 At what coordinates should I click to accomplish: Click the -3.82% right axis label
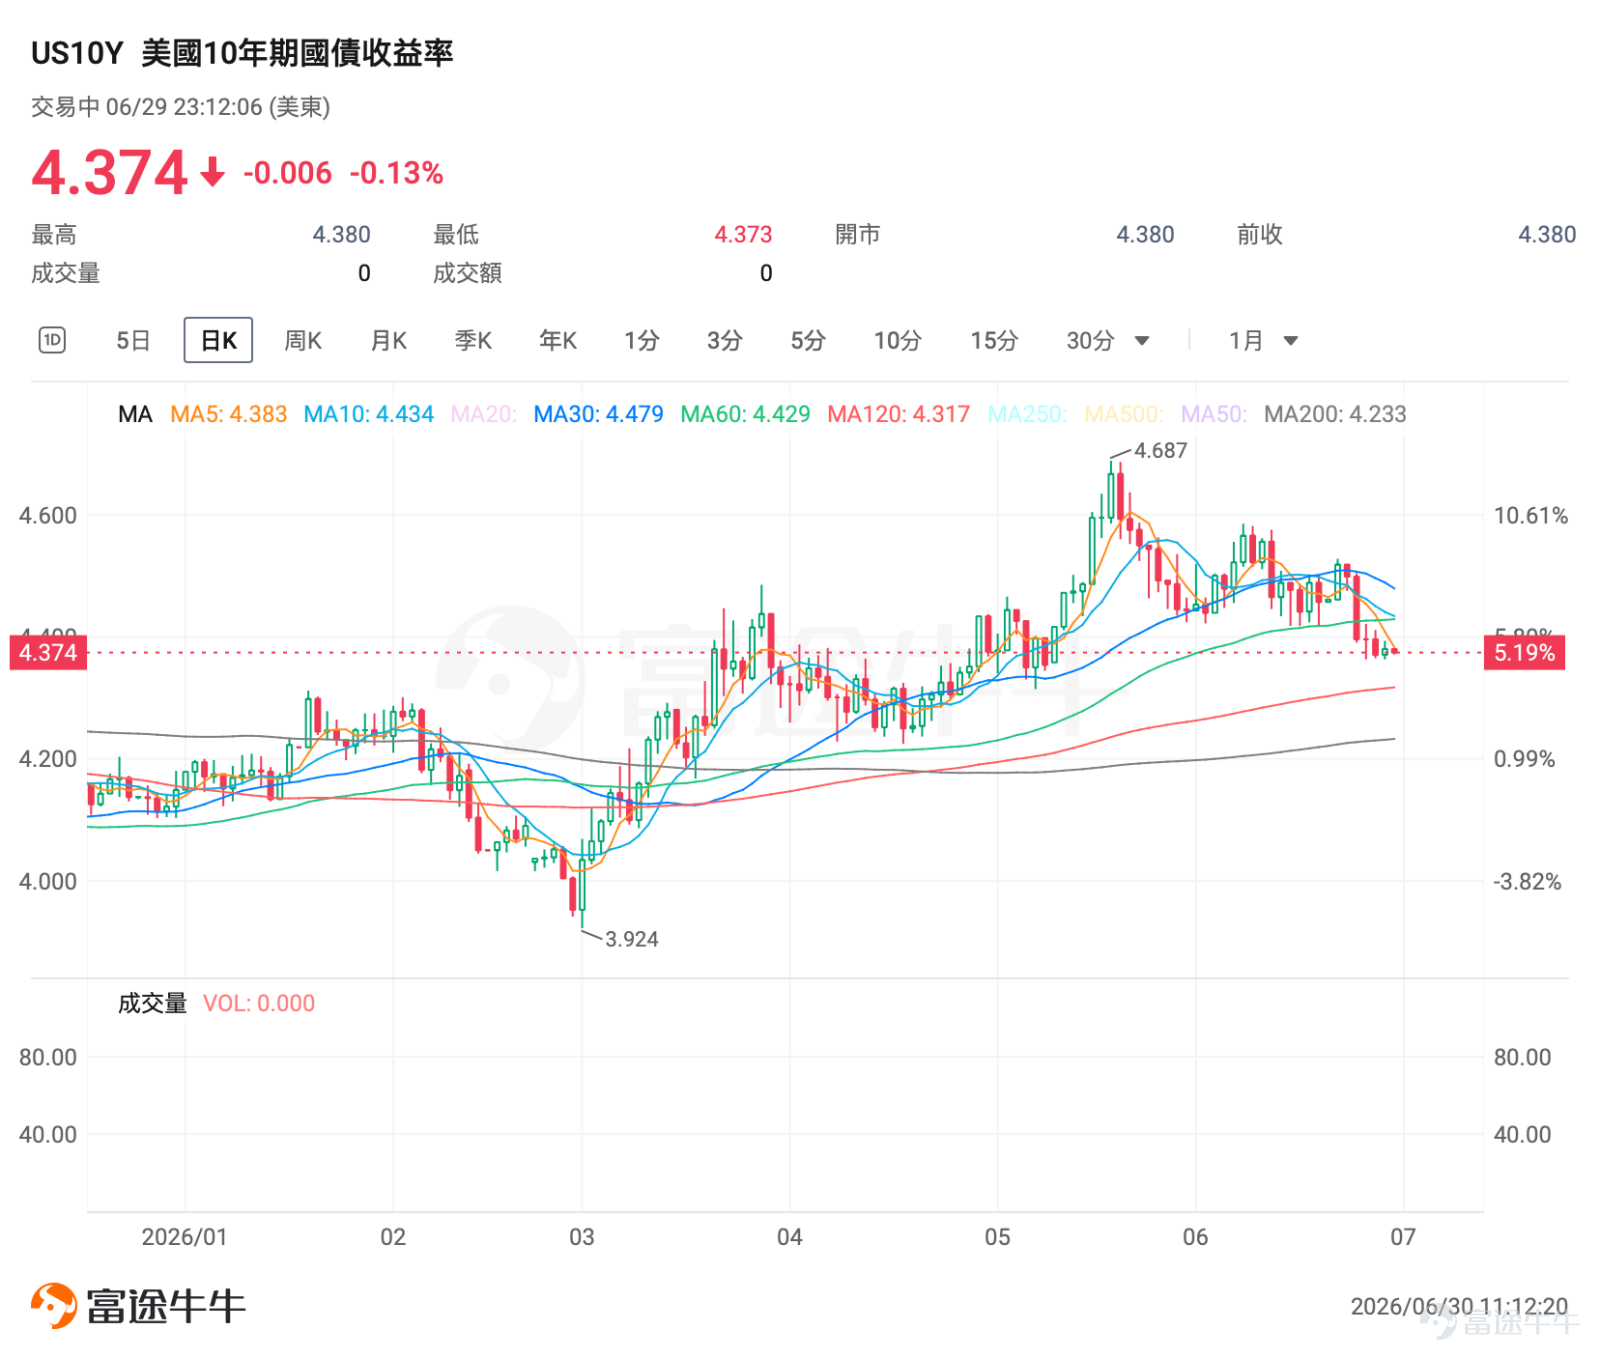coord(1527,882)
